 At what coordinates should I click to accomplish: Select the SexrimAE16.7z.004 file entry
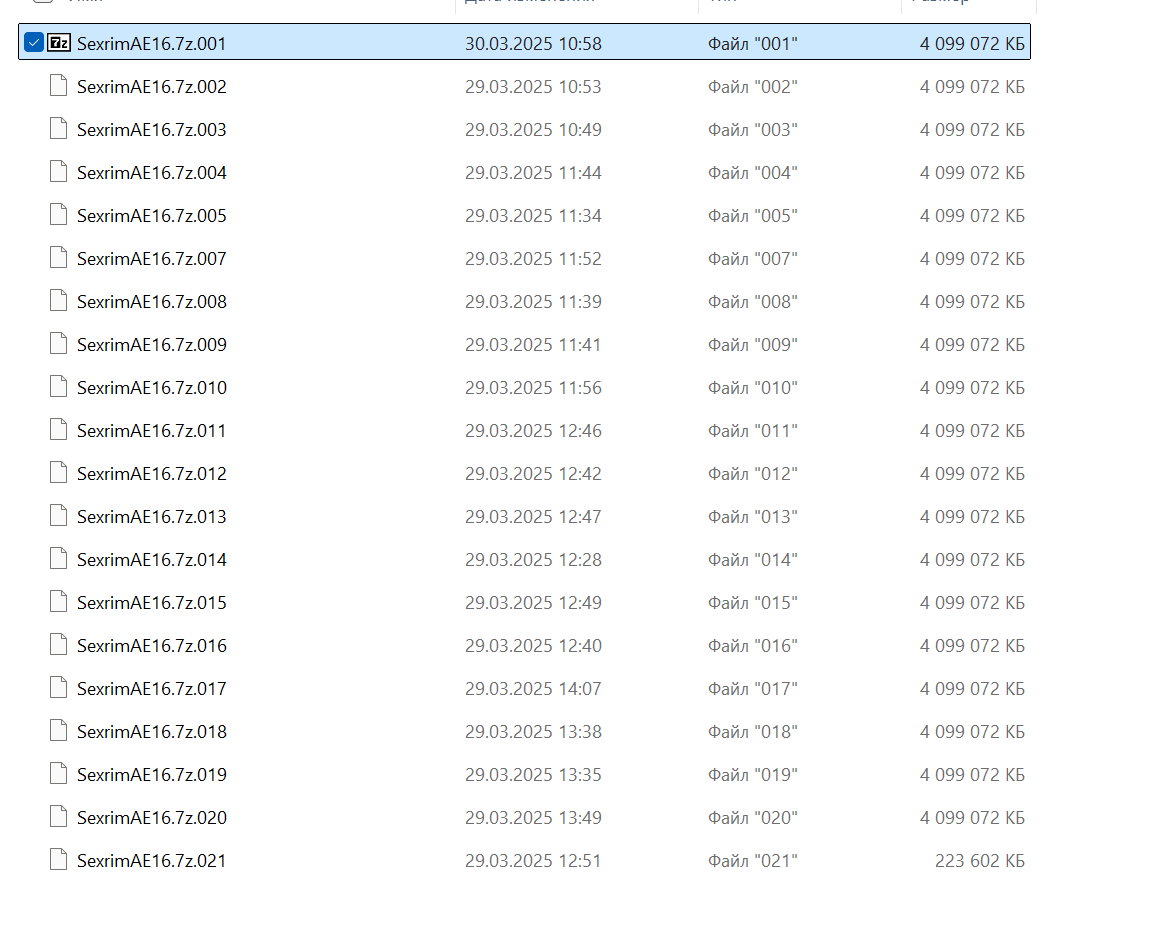point(151,173)
